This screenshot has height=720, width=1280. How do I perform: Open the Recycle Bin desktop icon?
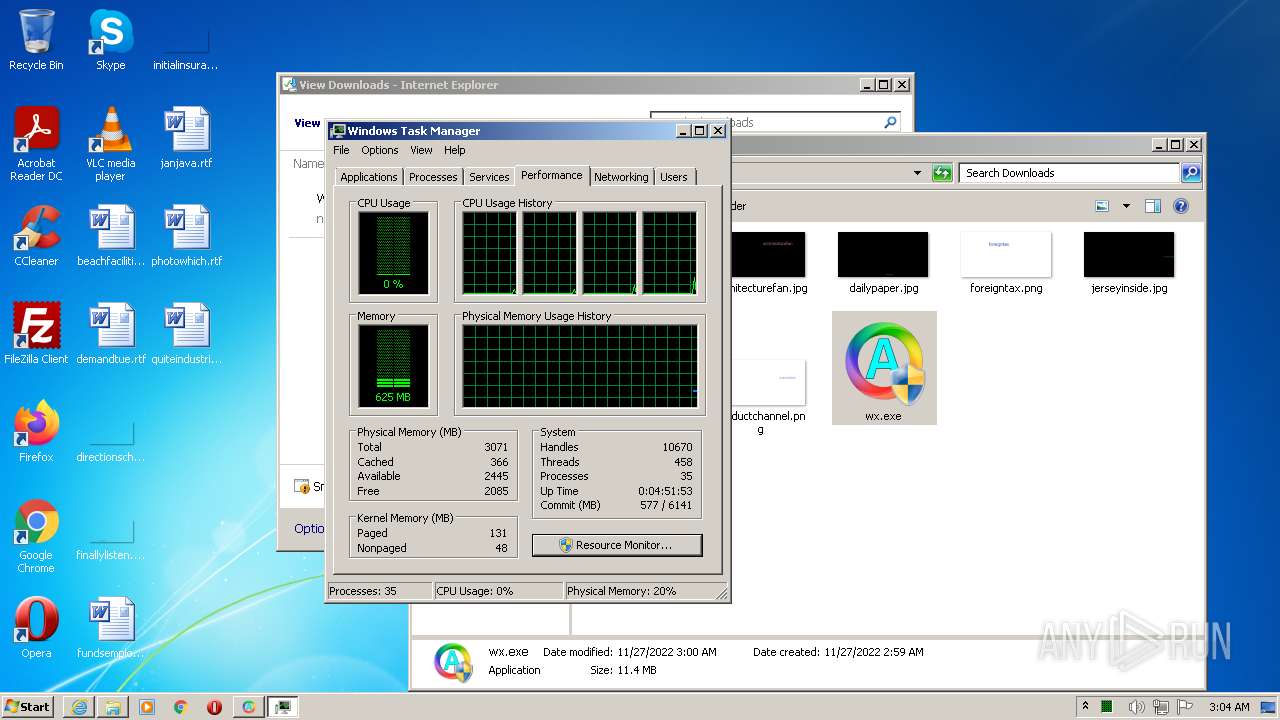coord(36,40)
